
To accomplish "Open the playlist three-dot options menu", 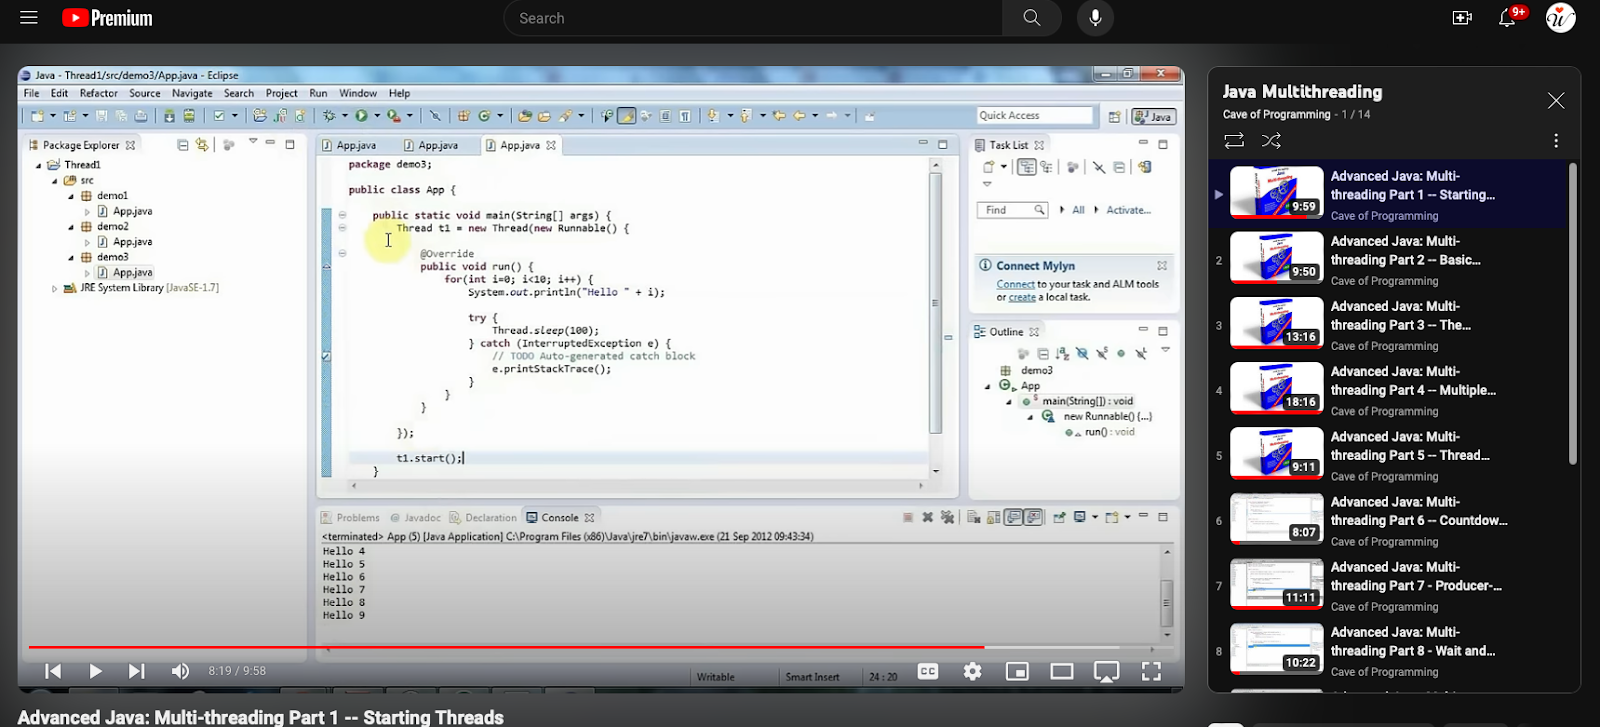I will pos(1555,141).
